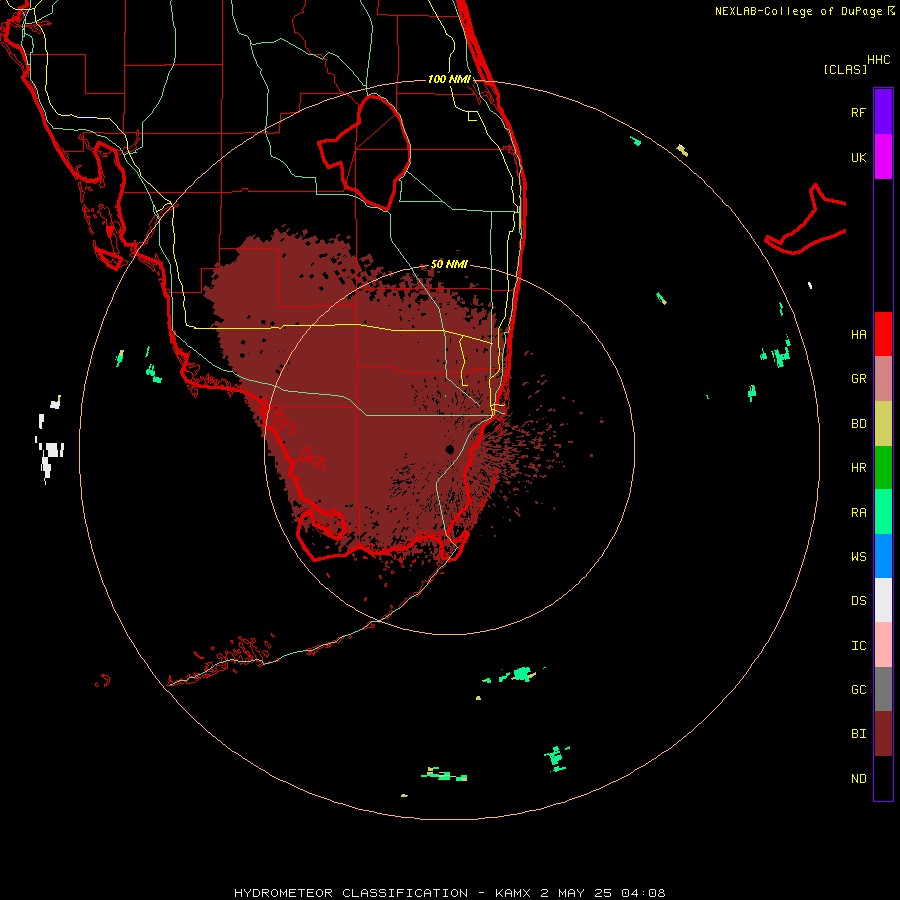Click the '2 MAY 25' date text

pyautogui.click(x=576, y=893)
